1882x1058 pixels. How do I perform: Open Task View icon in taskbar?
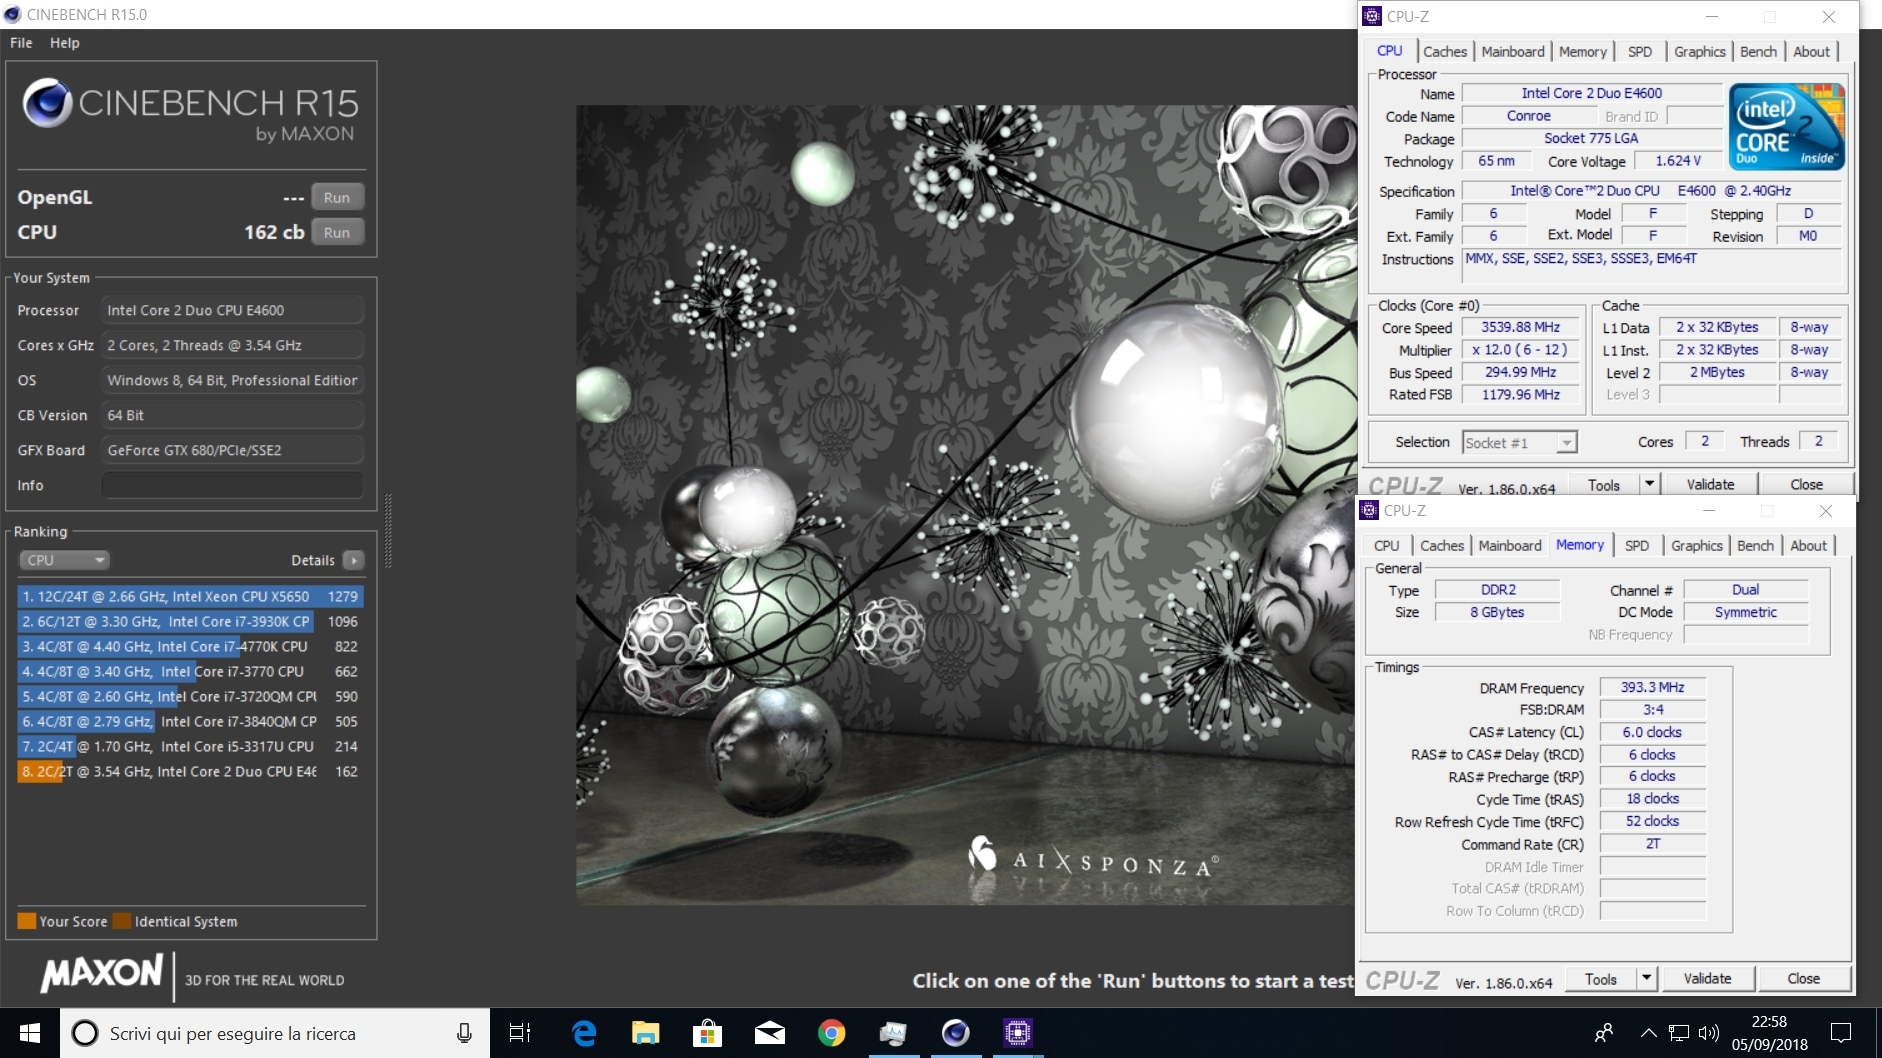click(x=520, y=1033)
